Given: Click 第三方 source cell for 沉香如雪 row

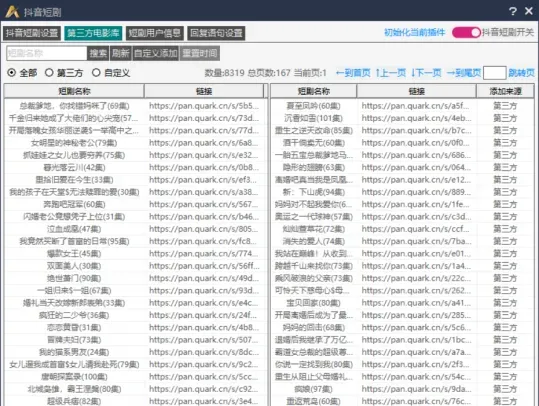Looking at the screenshot, I should click(505, 118).
